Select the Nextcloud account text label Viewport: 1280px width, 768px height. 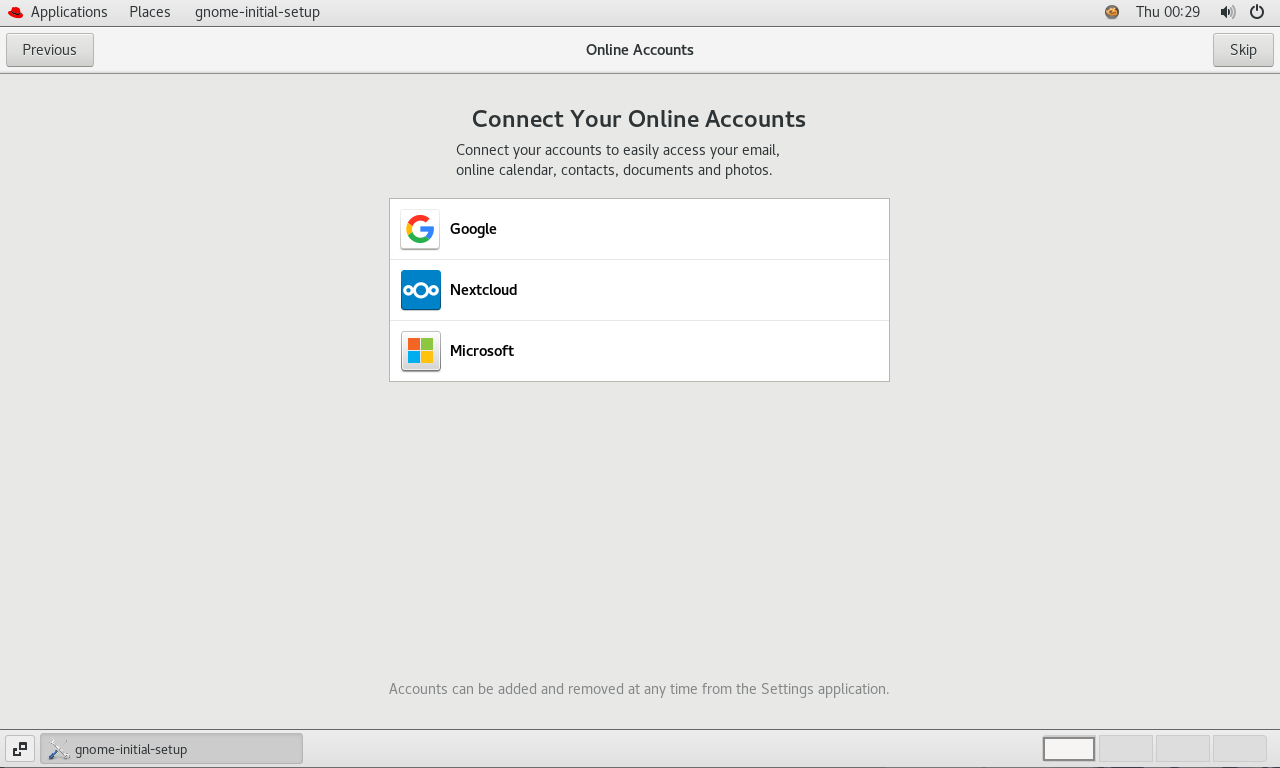tap(483, 290)
